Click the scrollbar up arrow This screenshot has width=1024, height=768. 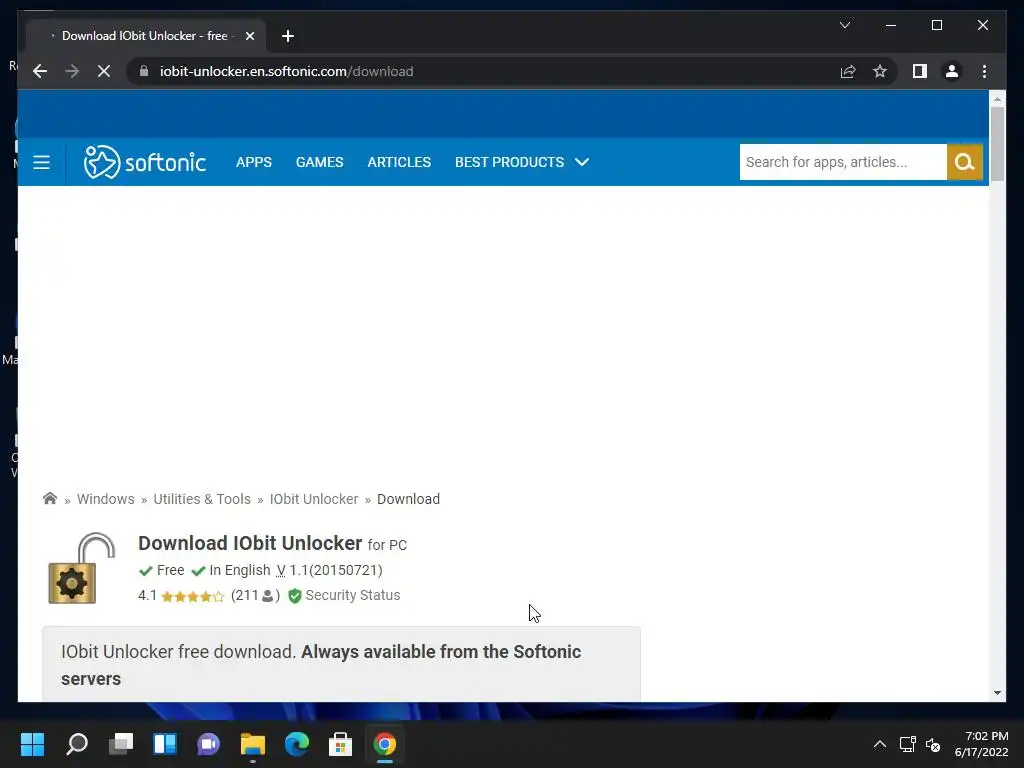click(x=997, y=99)
